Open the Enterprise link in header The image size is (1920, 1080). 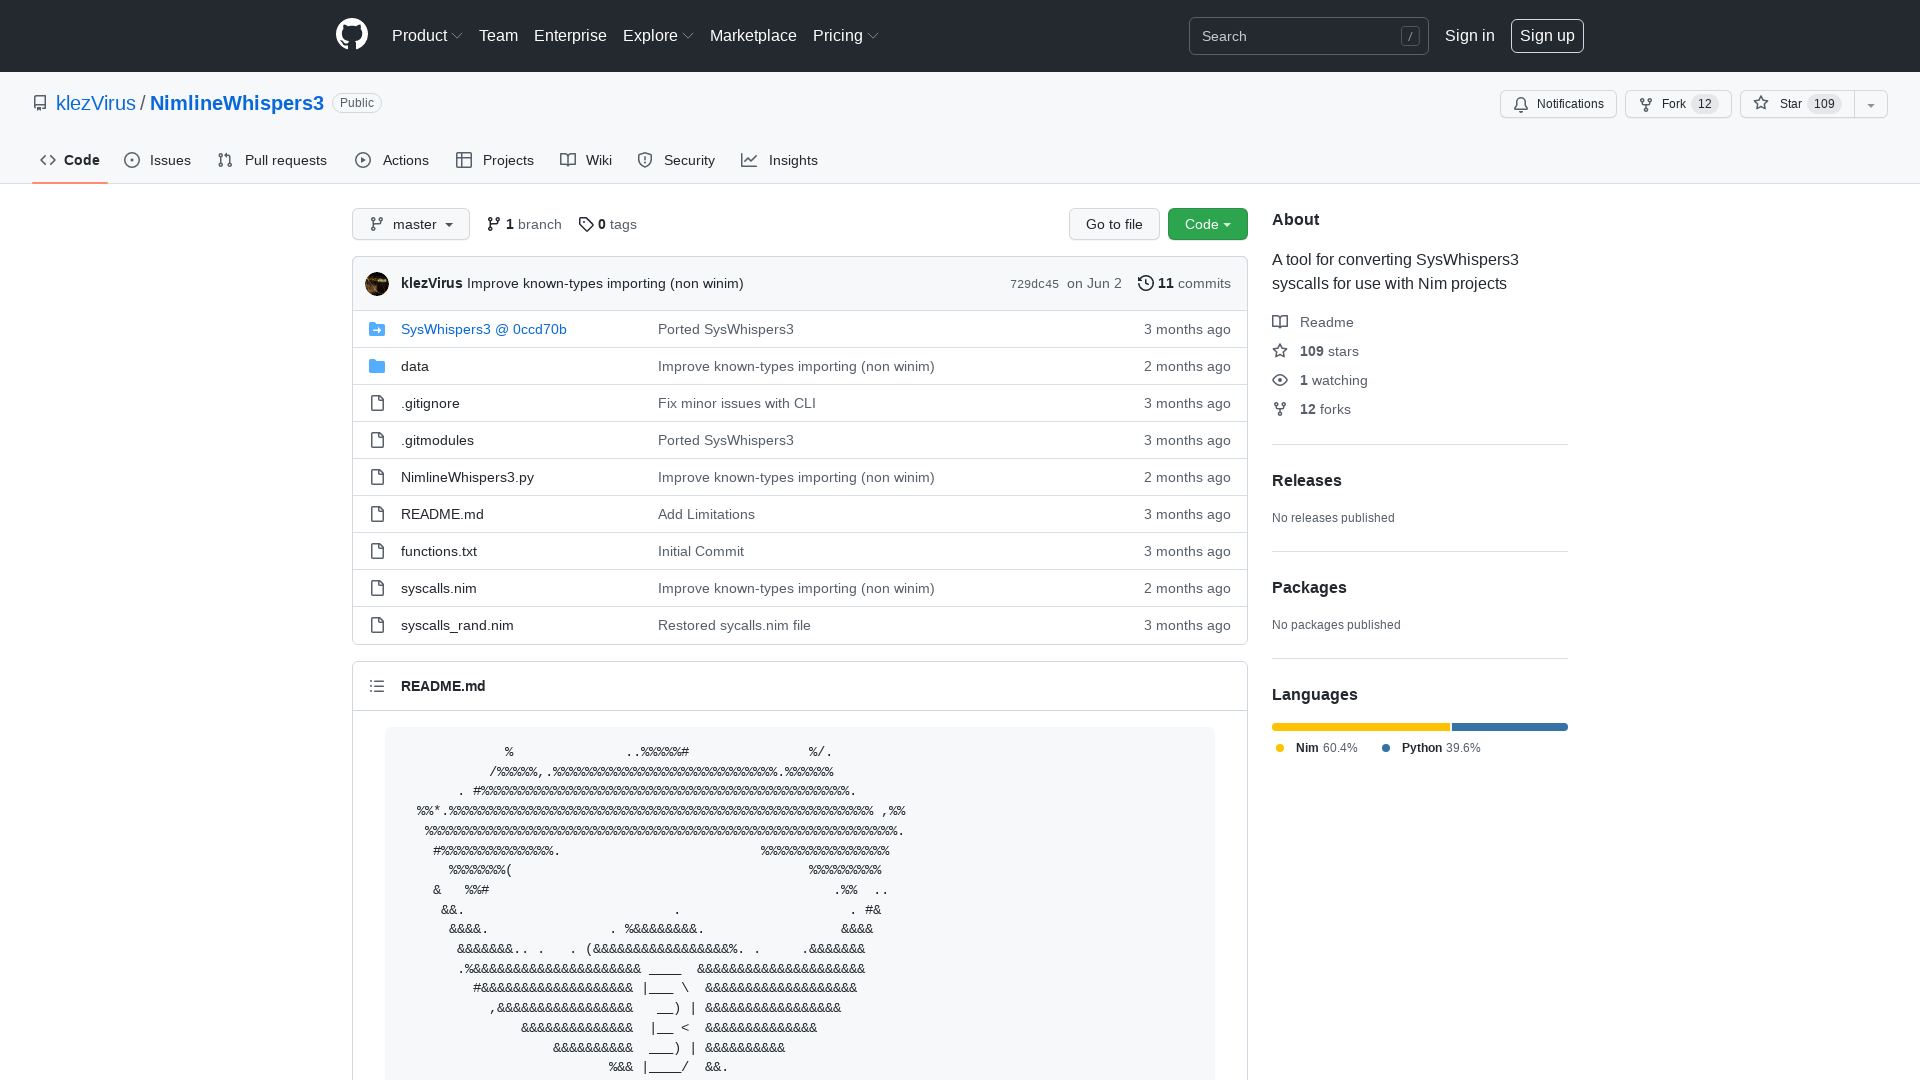pos(570,36)
